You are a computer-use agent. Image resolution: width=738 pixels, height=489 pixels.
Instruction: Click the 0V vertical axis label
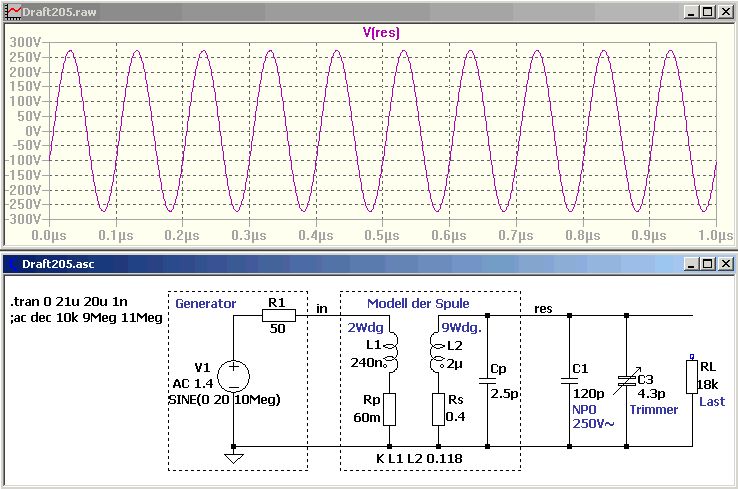click(33, 131)
